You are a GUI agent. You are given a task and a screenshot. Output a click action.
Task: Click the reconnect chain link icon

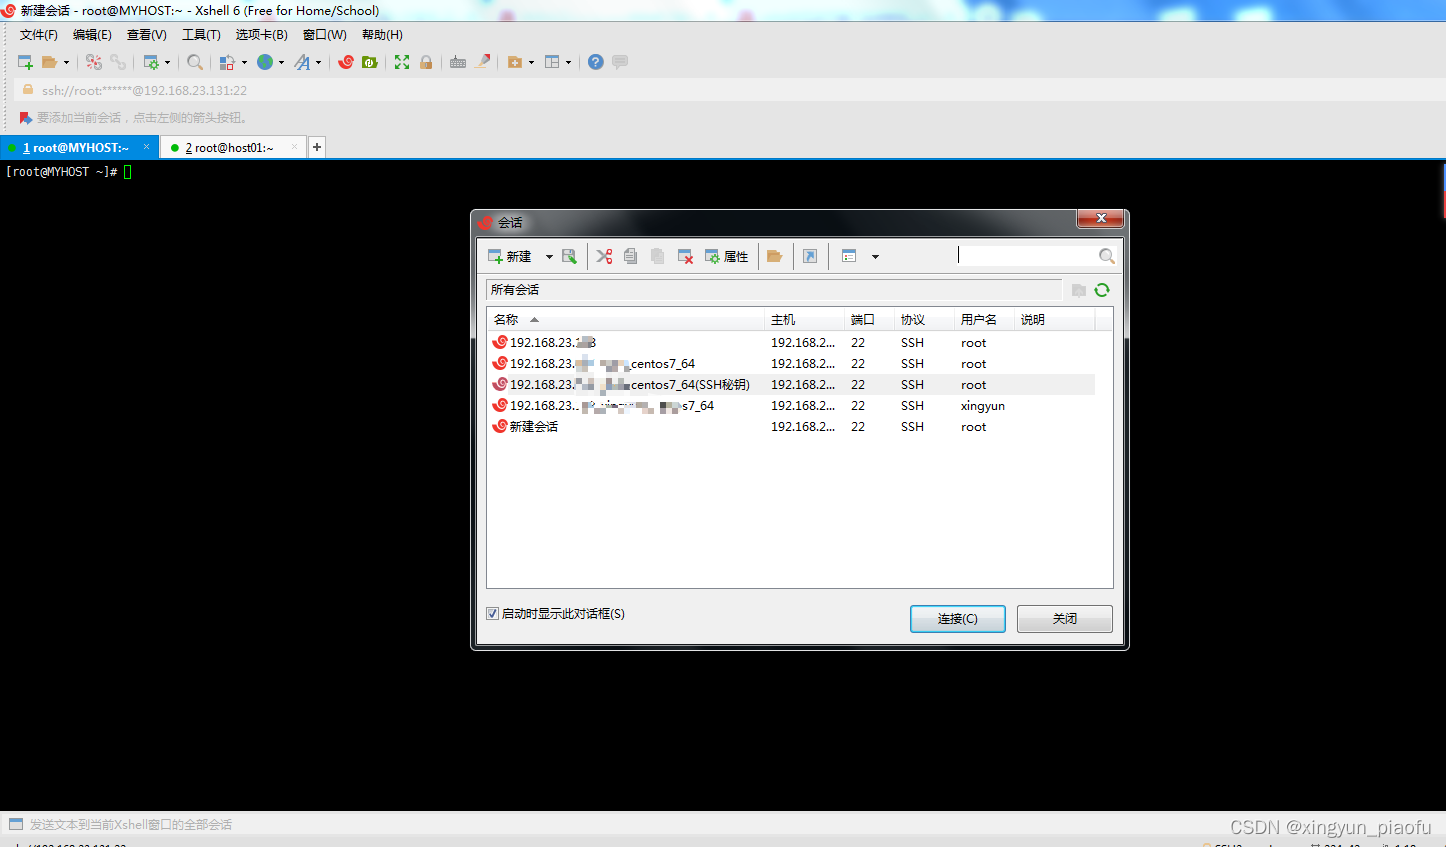pyautogui.click(x=118, y=62)
